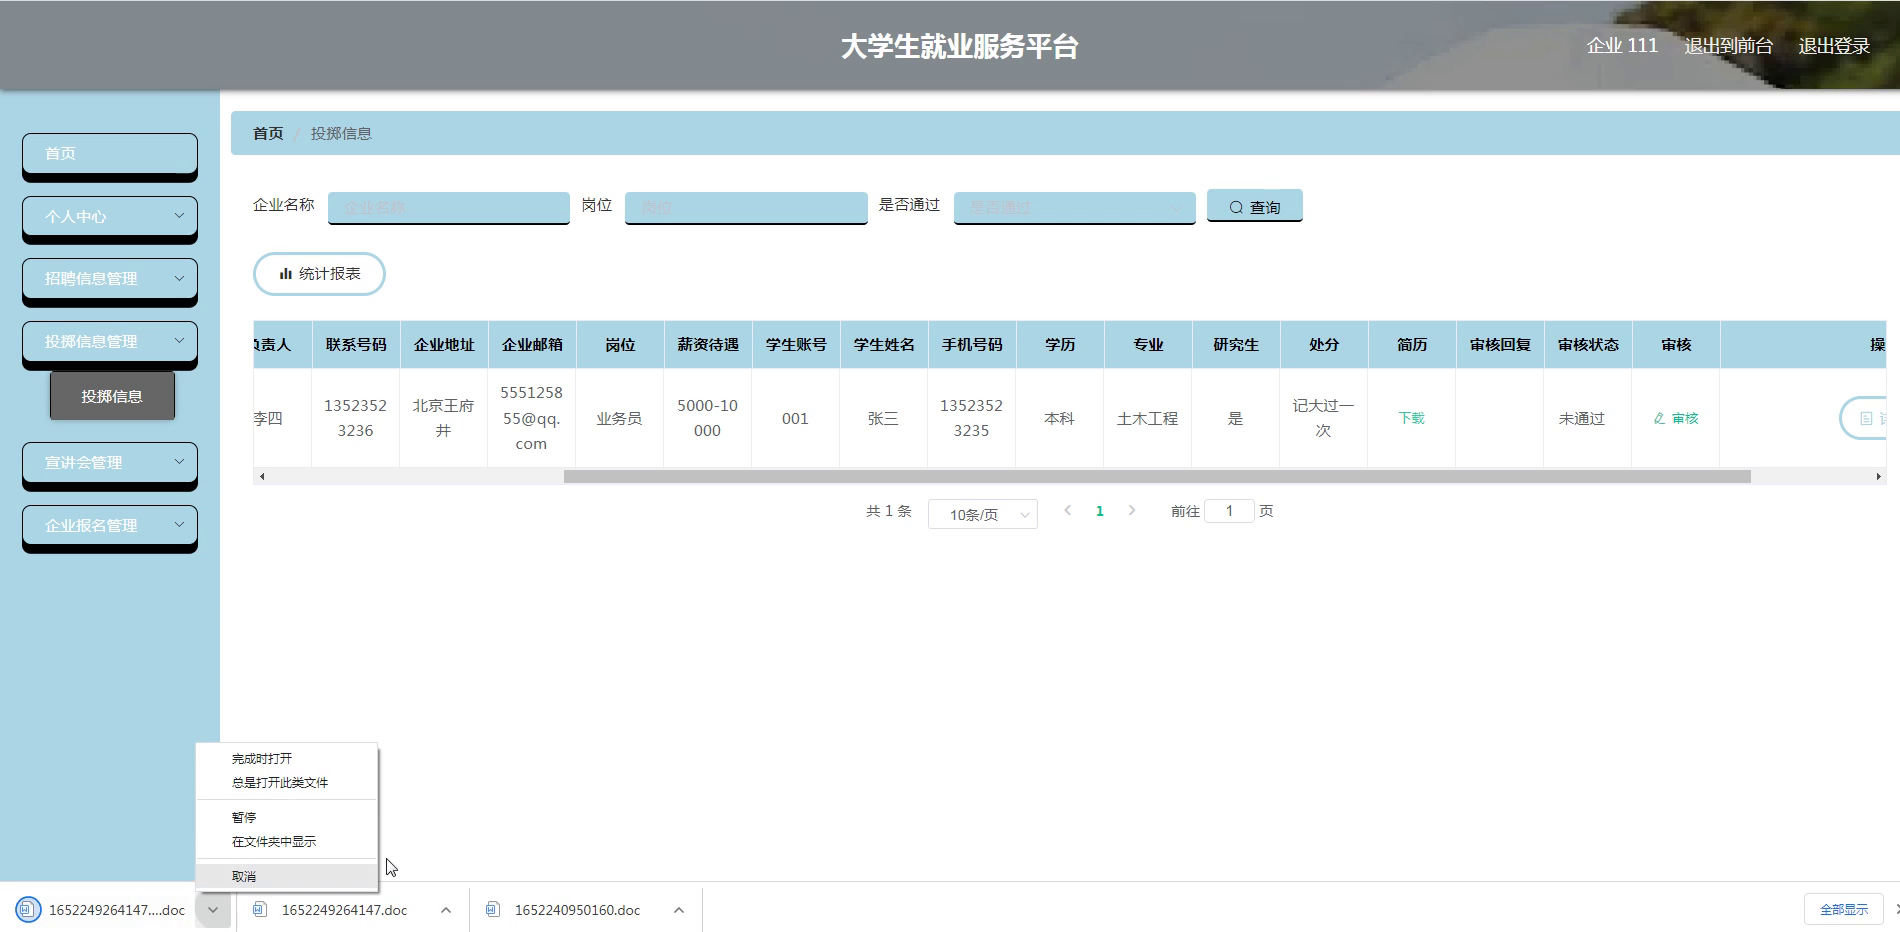1900x932 pixels.
Task: Click the 1652249264147.doc file icon
Action: (260, 909)
